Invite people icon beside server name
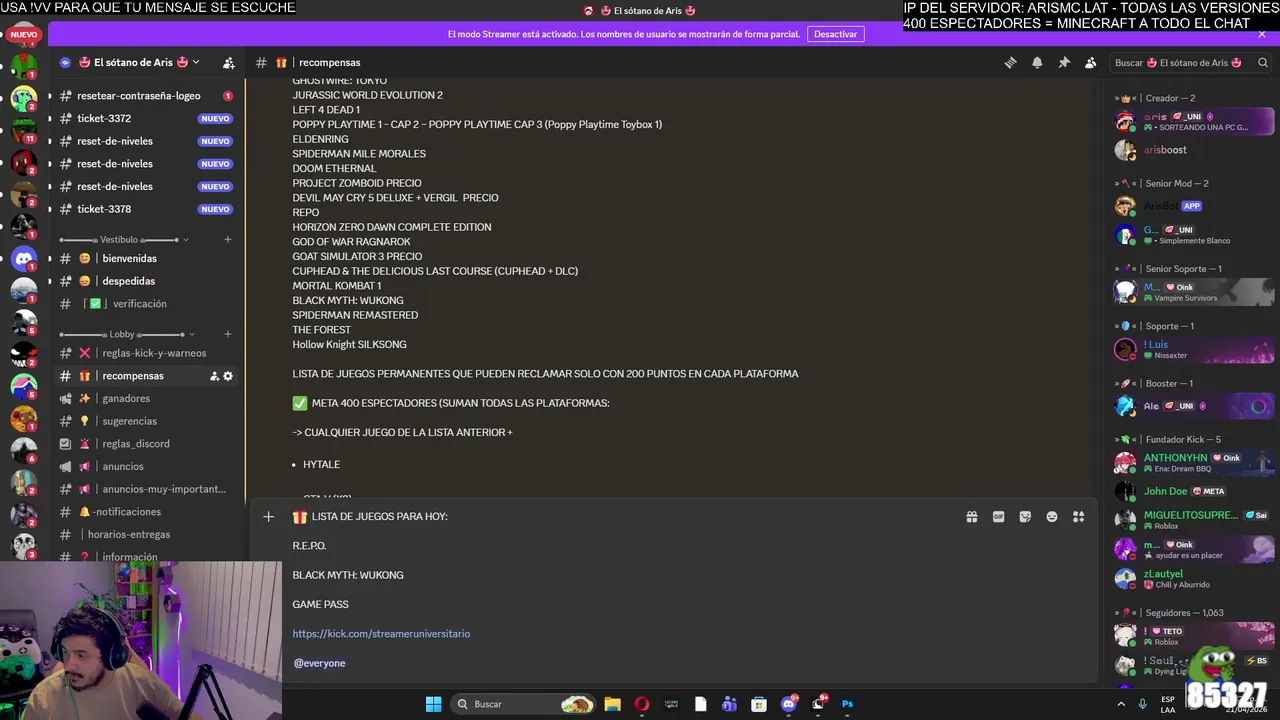The width and height of the screenshot is (1280, 720). pos(229,62)
